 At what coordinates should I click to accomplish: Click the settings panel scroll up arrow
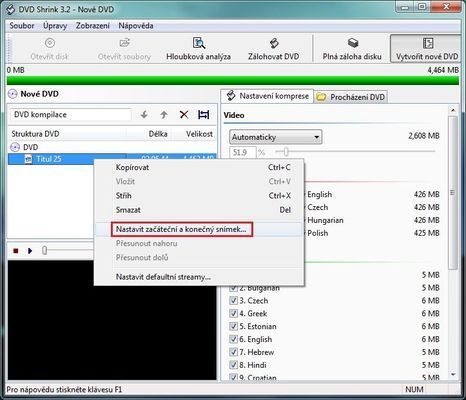click(x=453, y=110)
